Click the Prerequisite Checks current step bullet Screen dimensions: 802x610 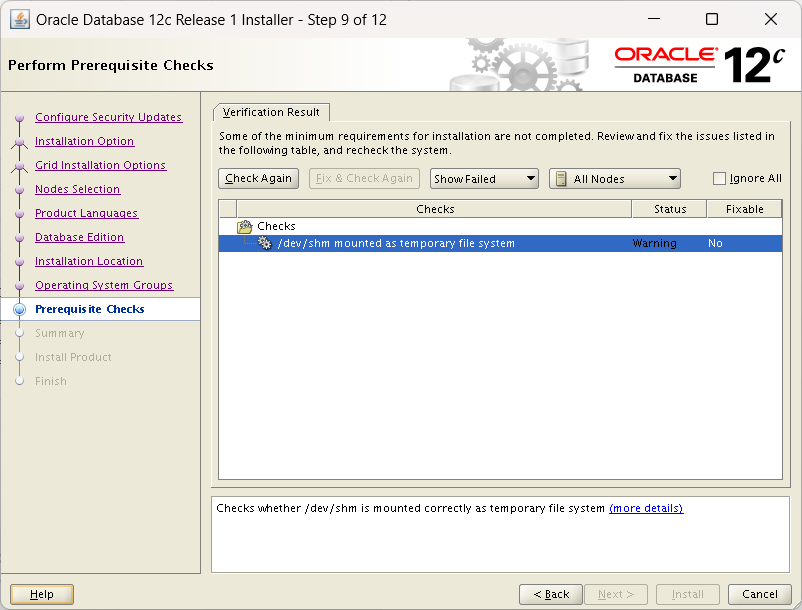(19, 309)
